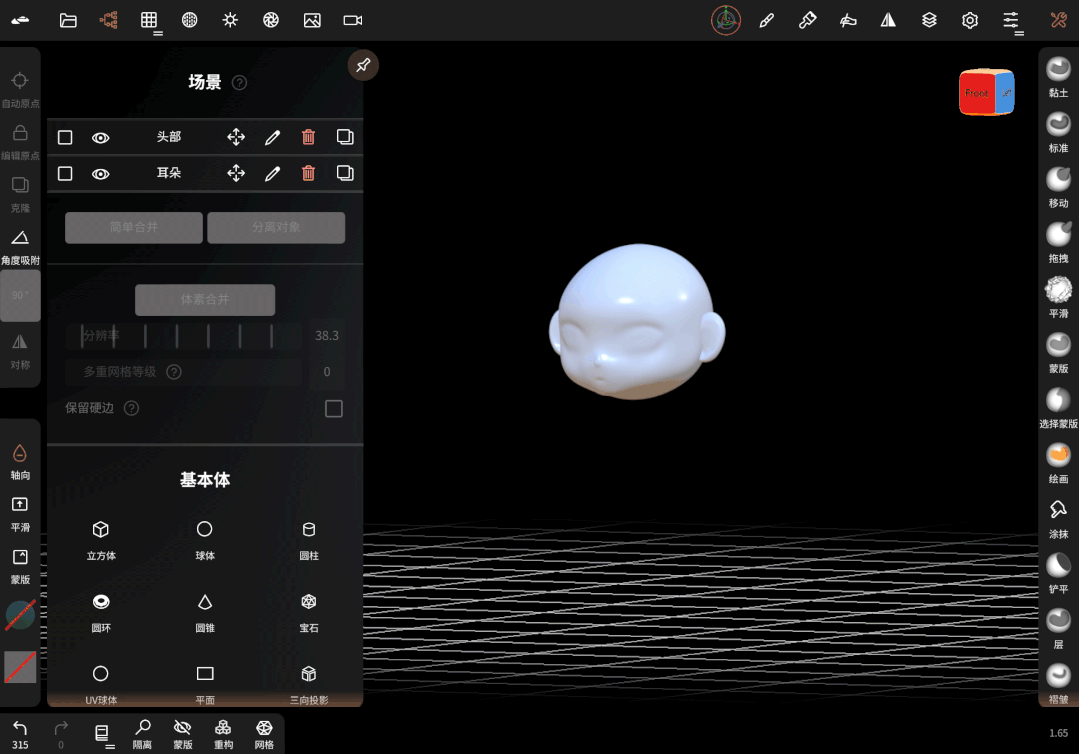1079x754 pixels.
Task: Open the material sphere settings
Action: pos(190,21)
